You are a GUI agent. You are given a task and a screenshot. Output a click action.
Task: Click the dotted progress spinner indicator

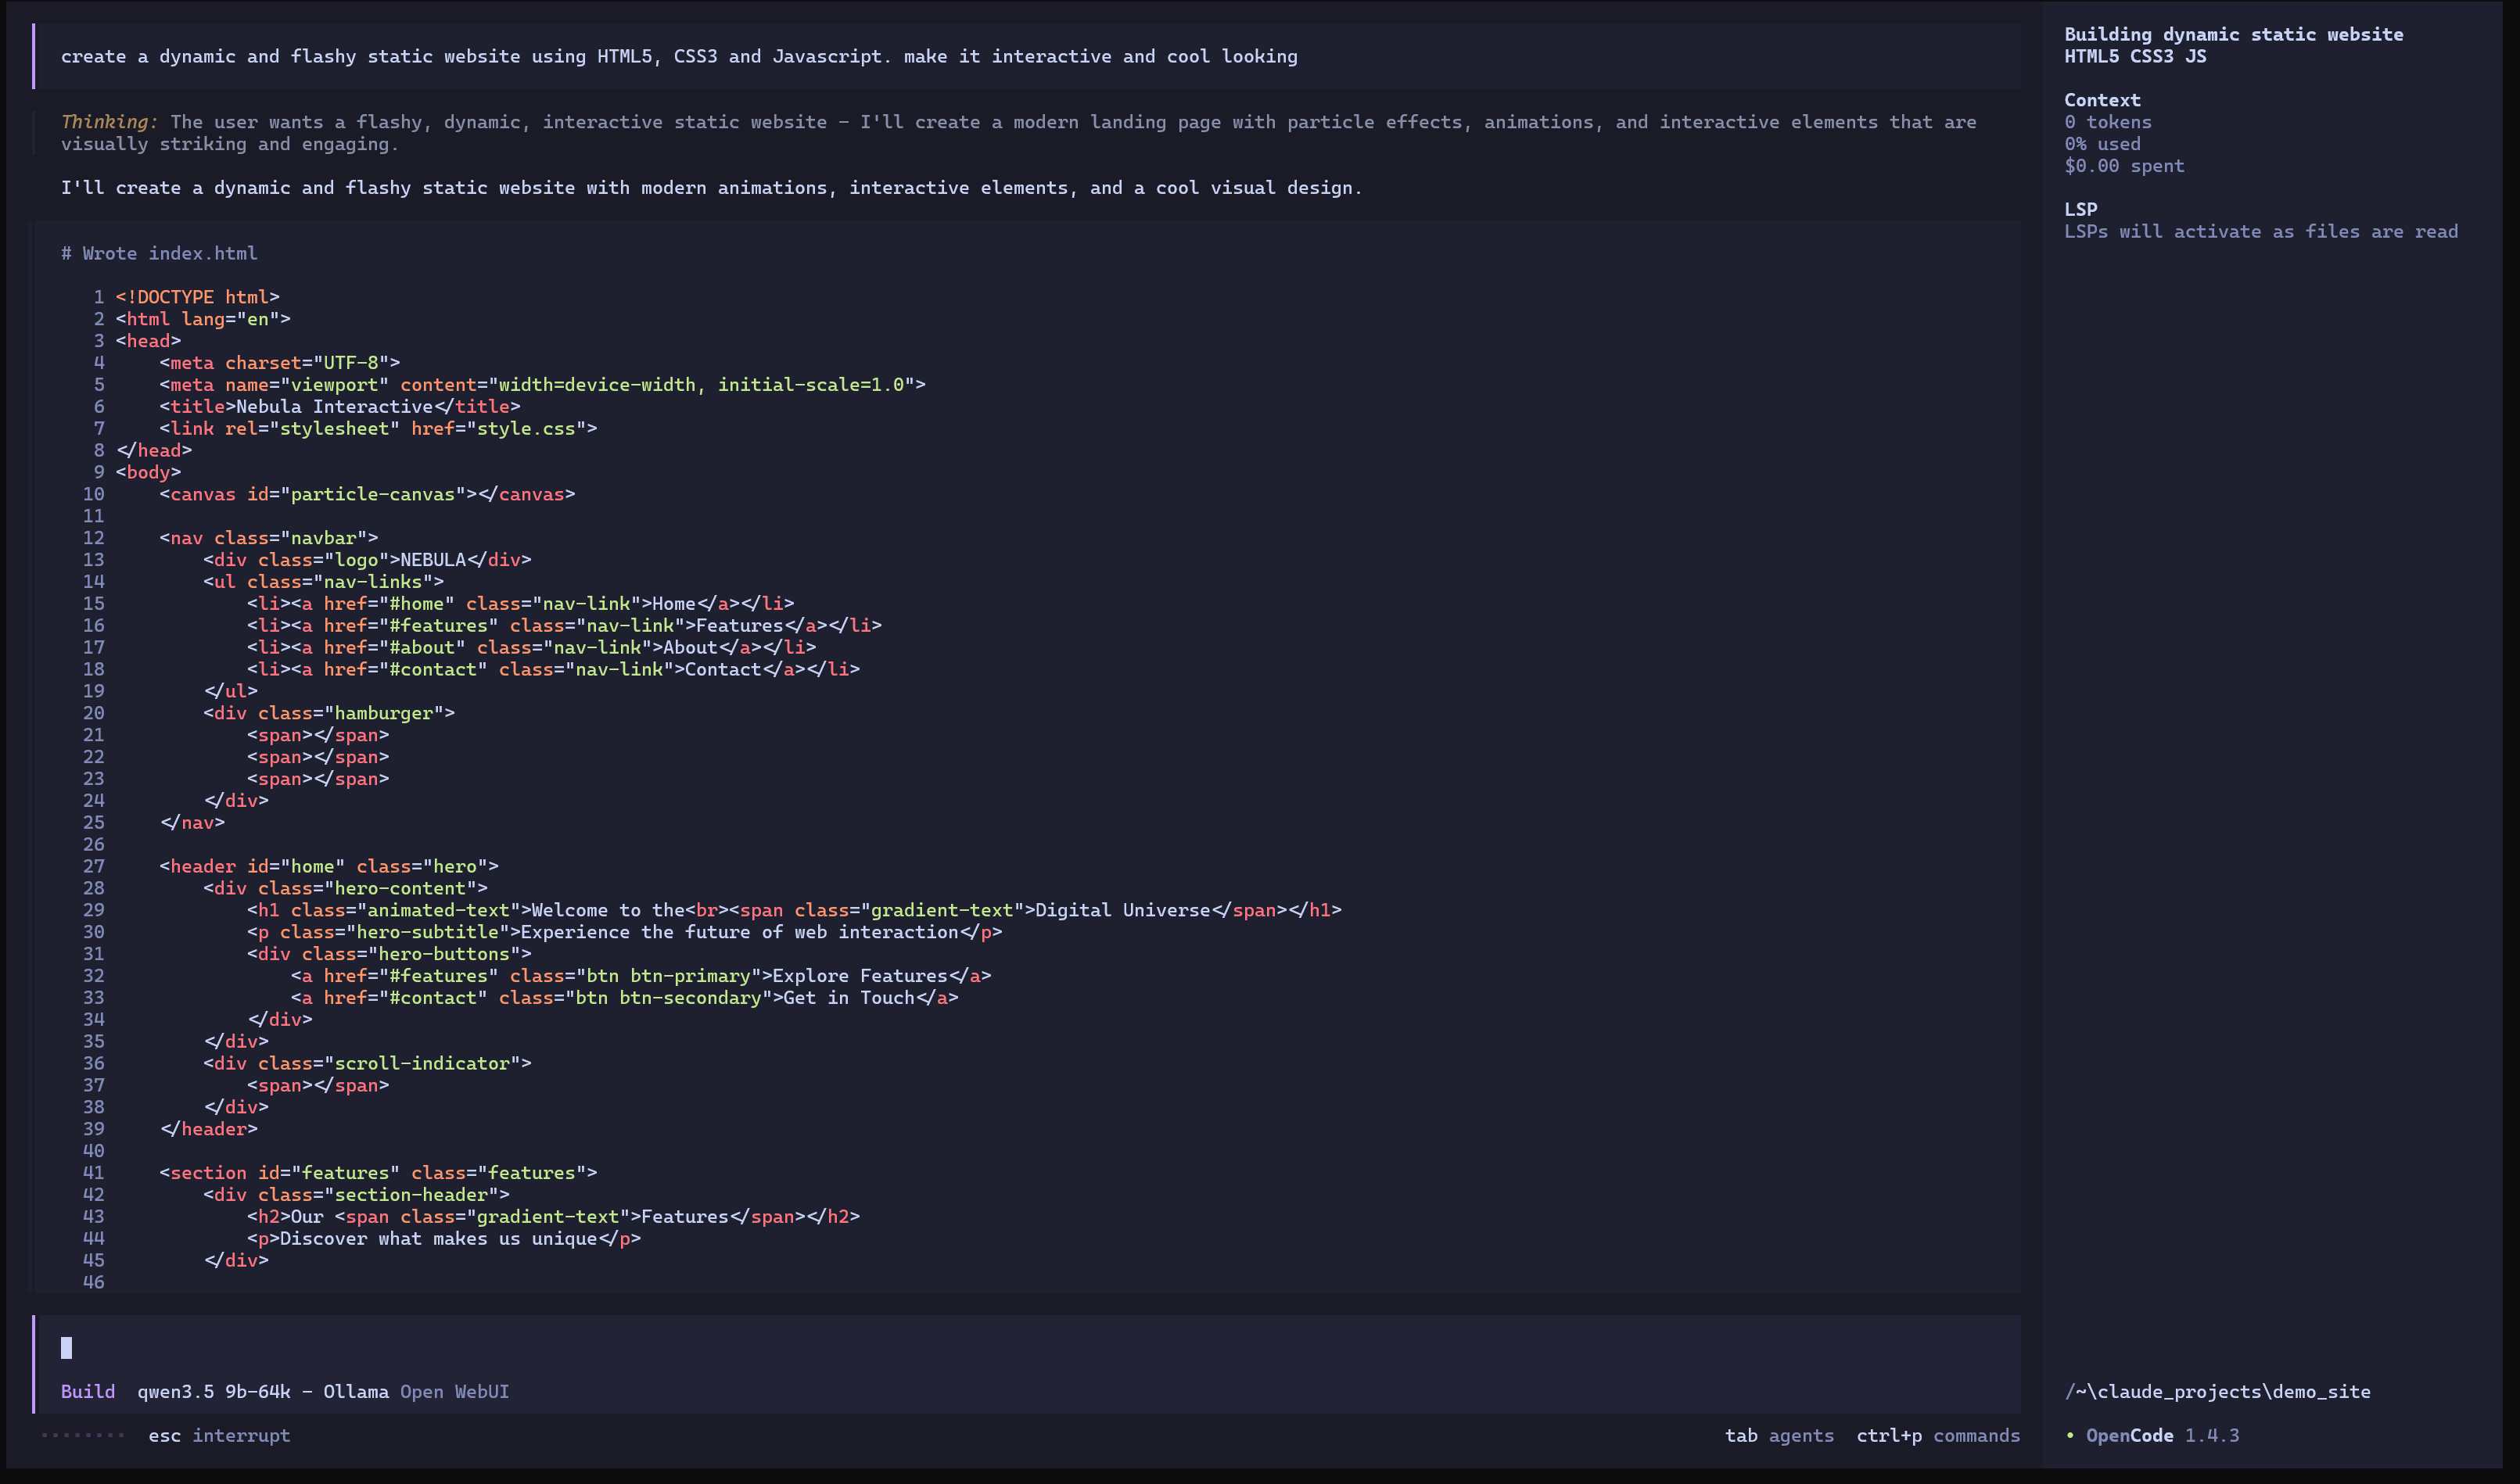coord(83,1435)
